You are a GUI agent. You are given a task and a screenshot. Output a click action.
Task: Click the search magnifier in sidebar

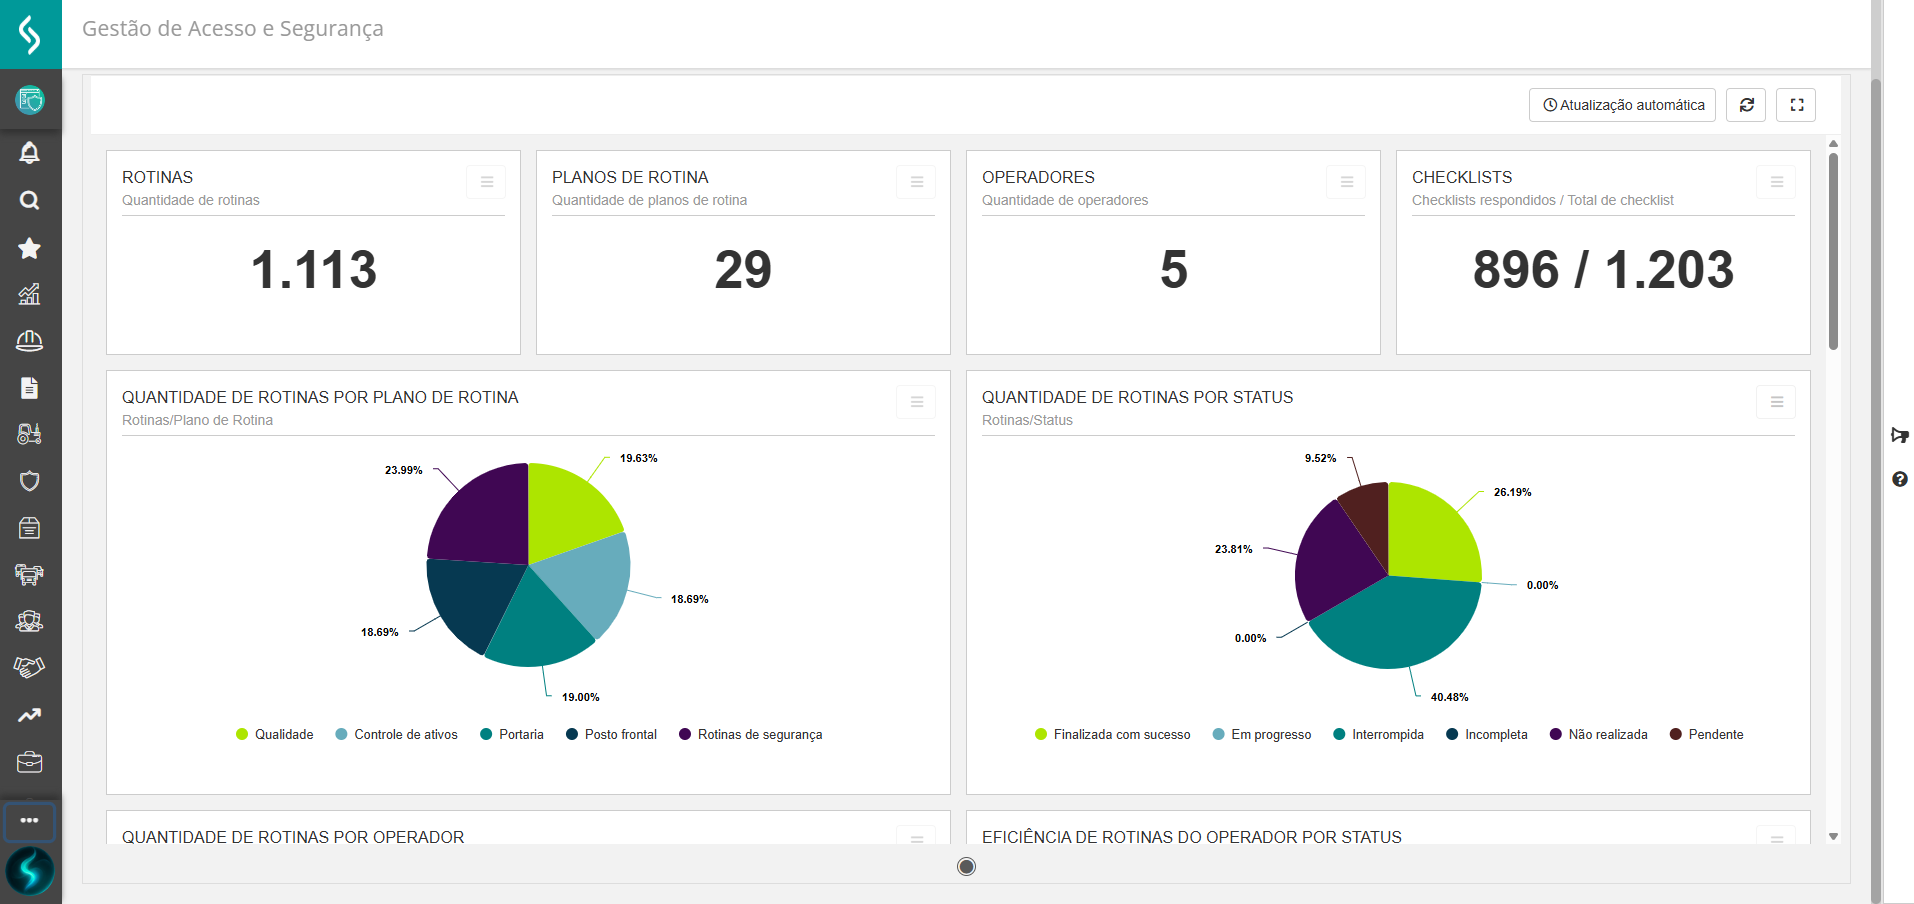[x=30, y=201]
